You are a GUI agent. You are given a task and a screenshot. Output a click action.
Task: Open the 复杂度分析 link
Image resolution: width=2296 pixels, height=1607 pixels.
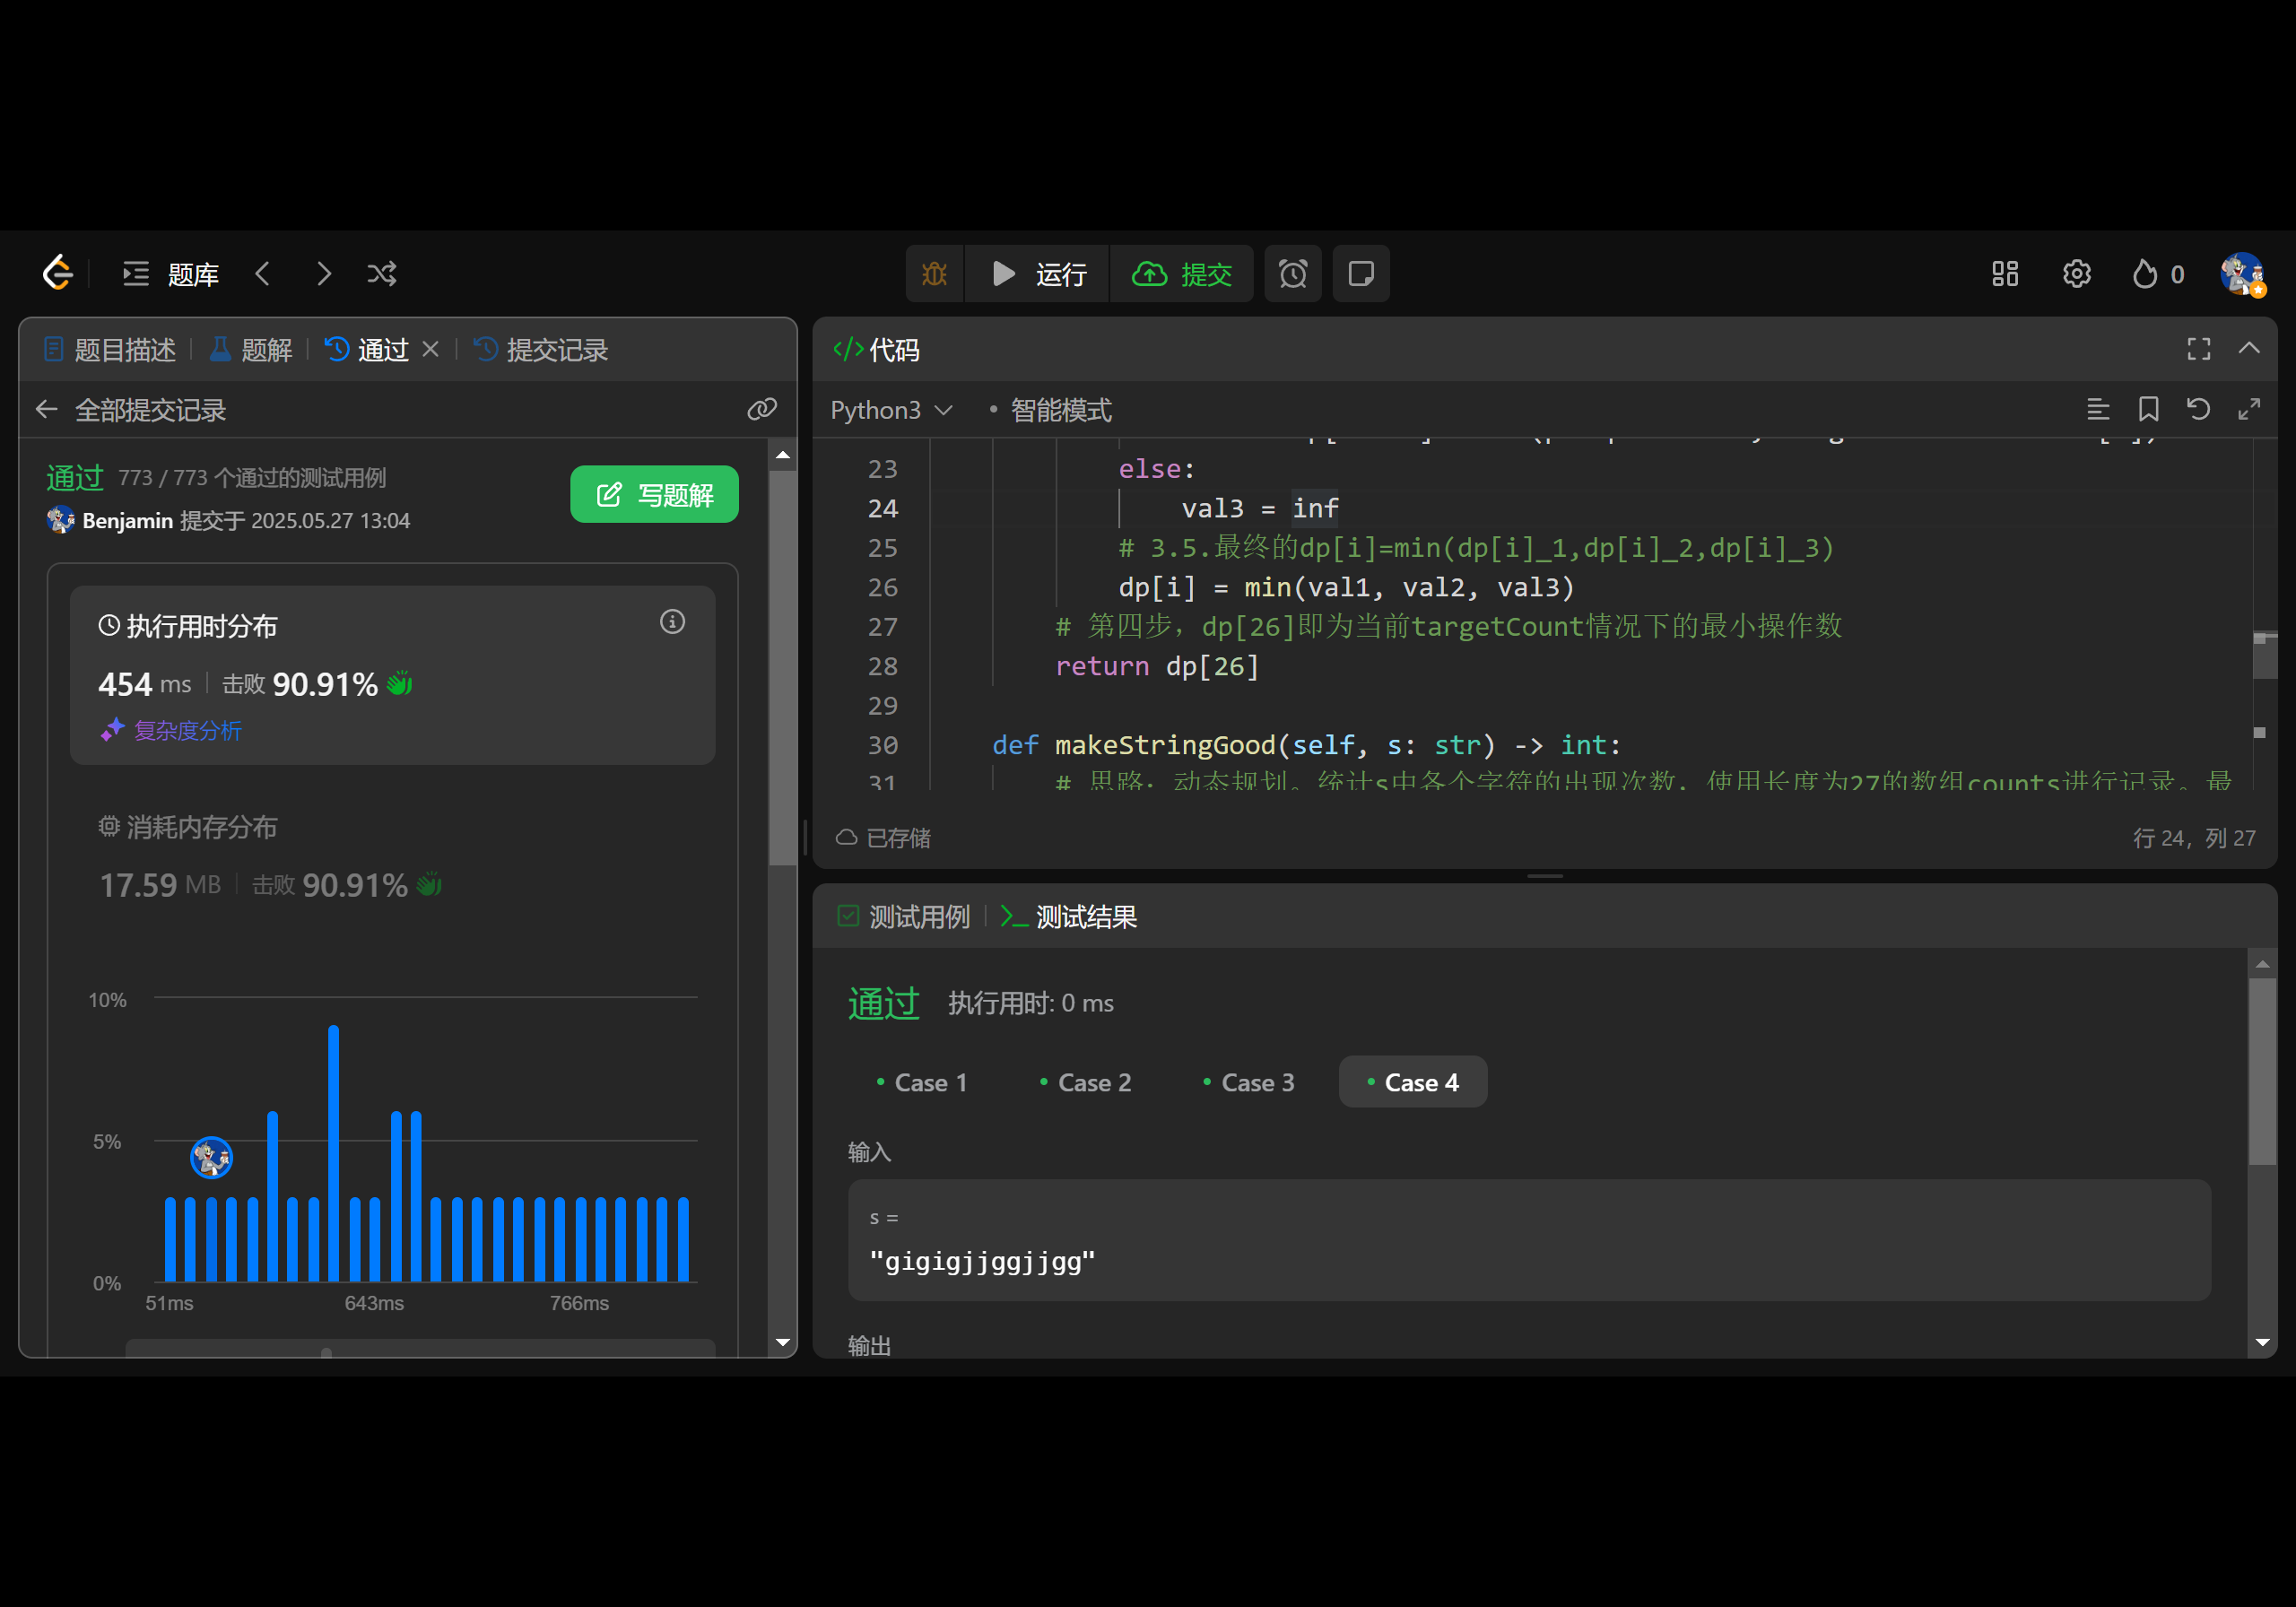[x=186, y=730]
